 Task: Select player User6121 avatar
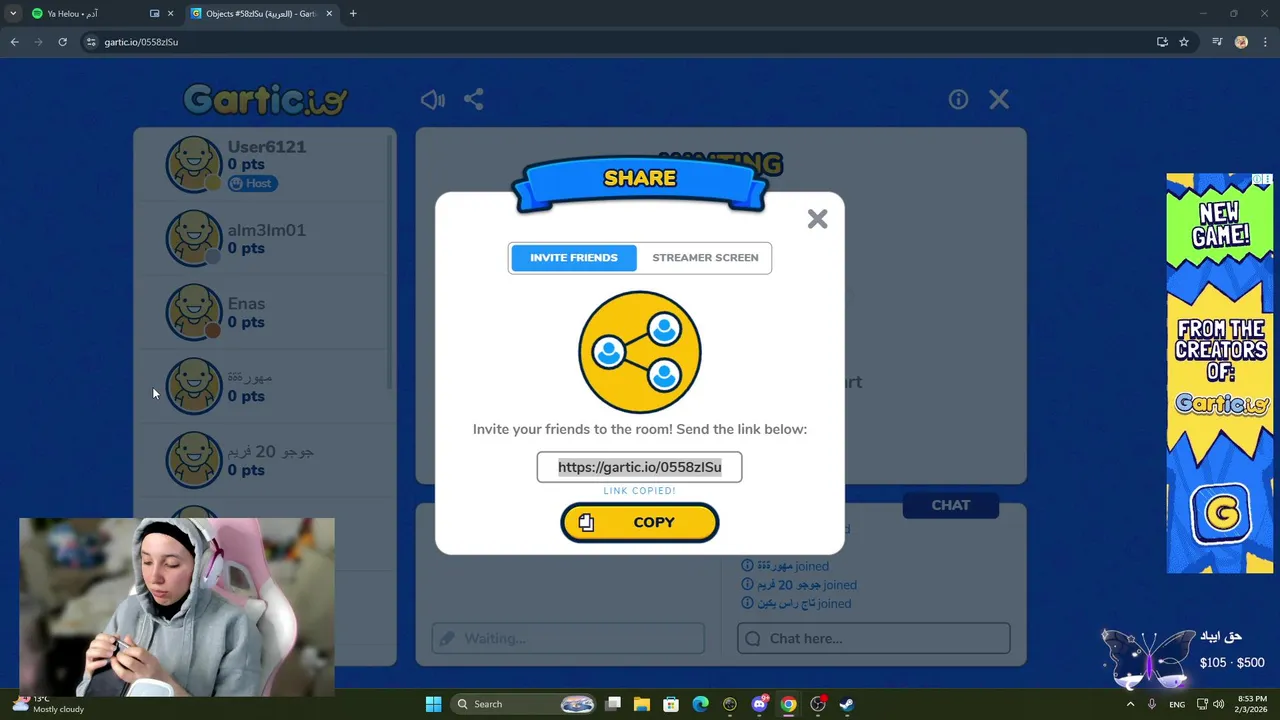193,164
